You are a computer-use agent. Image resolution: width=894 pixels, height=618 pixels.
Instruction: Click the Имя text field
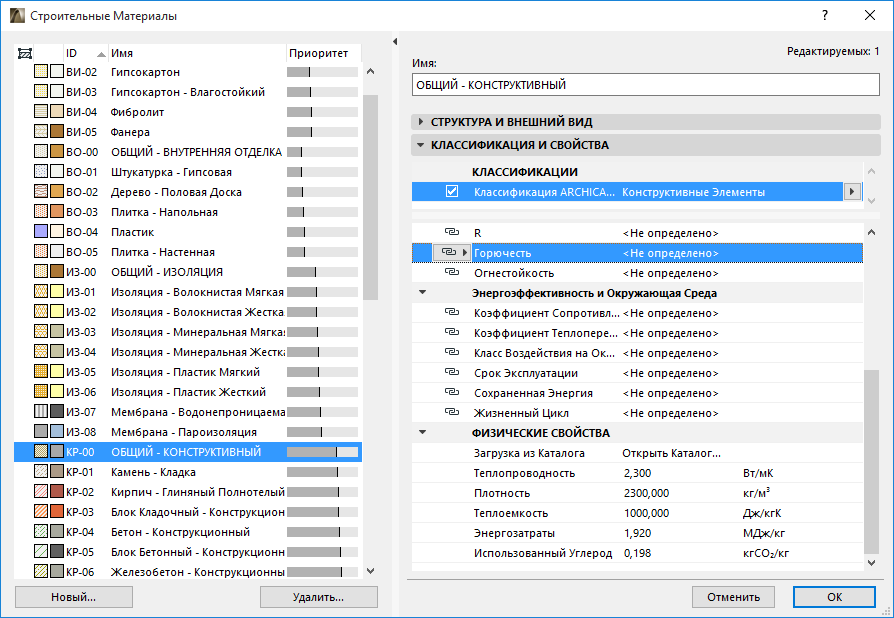(x=645, y=85)
